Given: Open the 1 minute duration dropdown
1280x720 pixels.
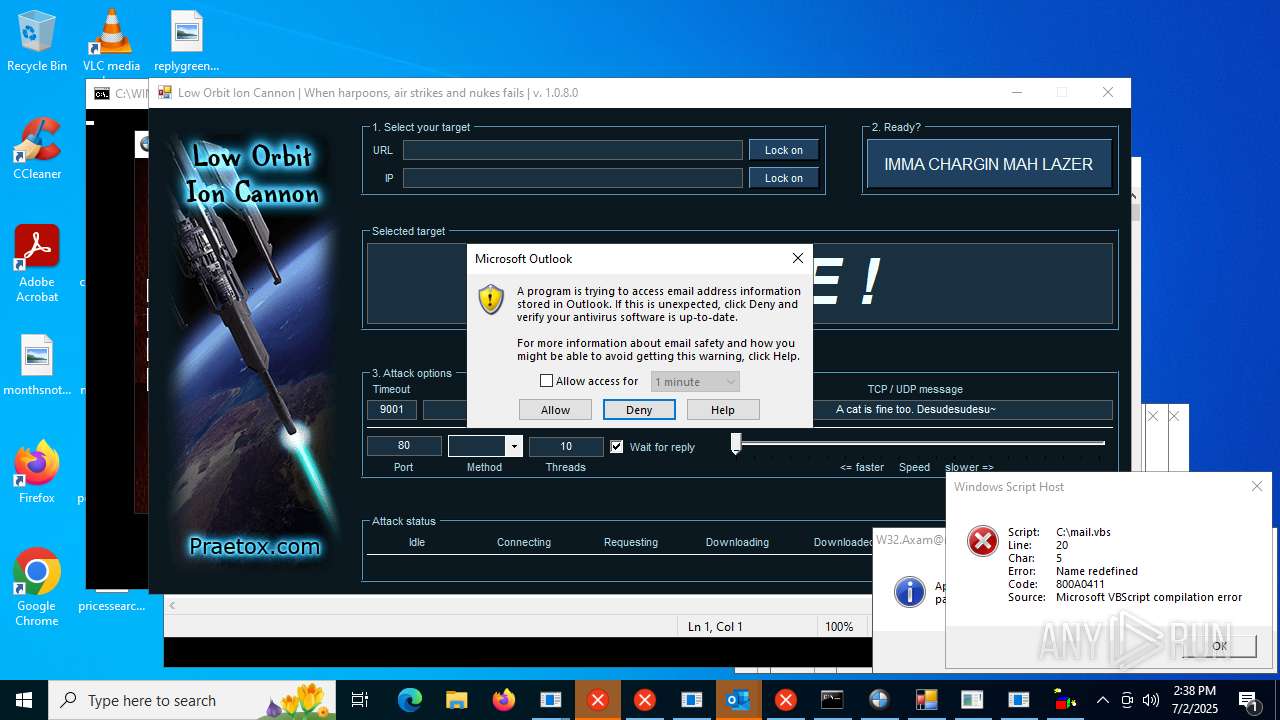Looking at the screenshot, I should click(x=695, y=382).
